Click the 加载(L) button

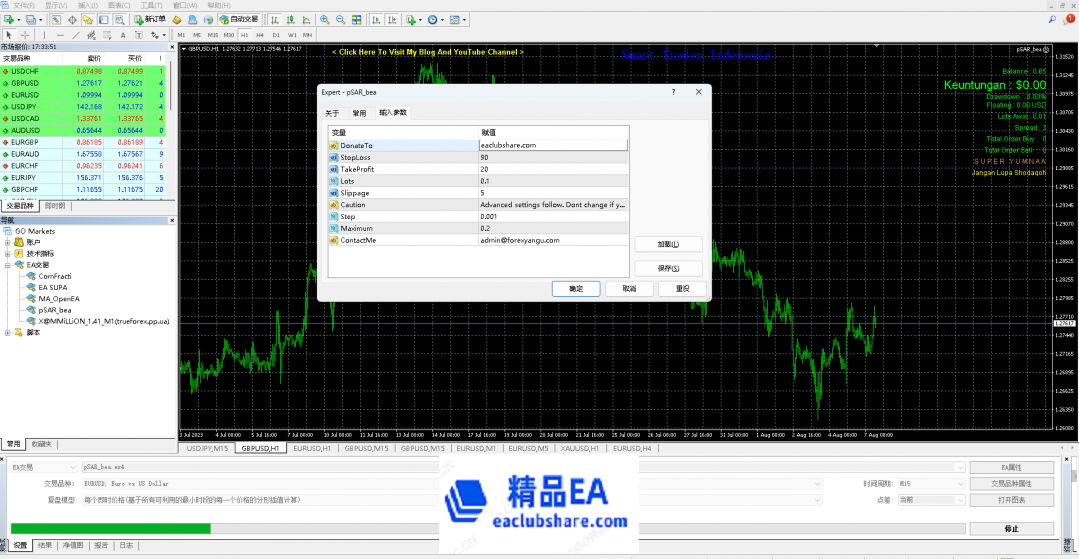click(x=668, y=244)
